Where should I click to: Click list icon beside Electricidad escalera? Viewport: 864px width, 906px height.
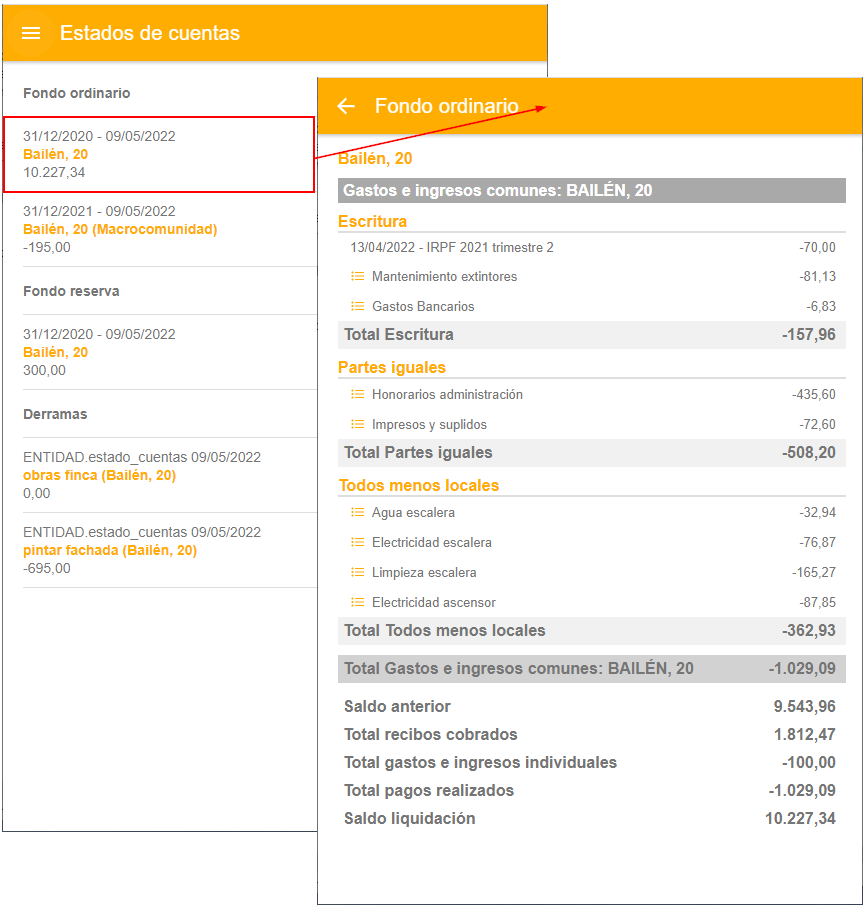(358, 542)
